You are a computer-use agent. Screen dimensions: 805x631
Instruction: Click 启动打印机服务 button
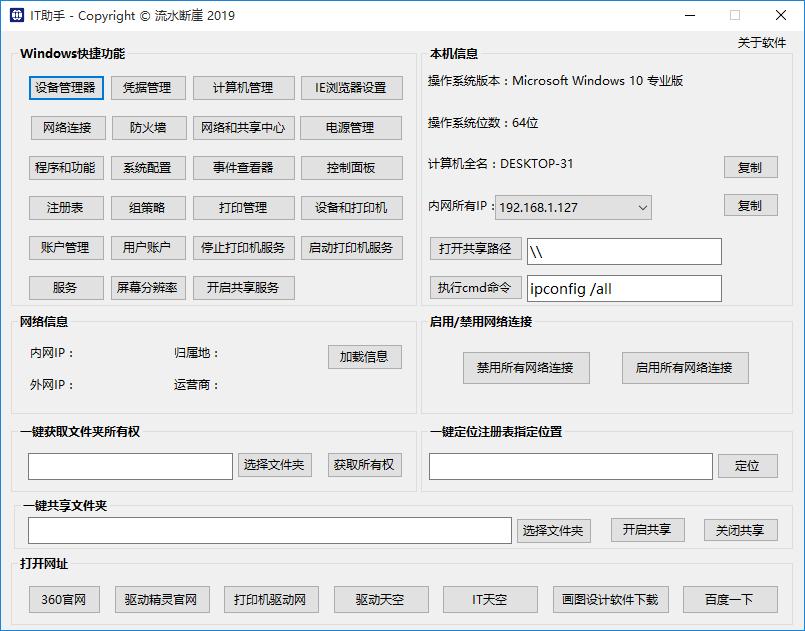(351, 248)
